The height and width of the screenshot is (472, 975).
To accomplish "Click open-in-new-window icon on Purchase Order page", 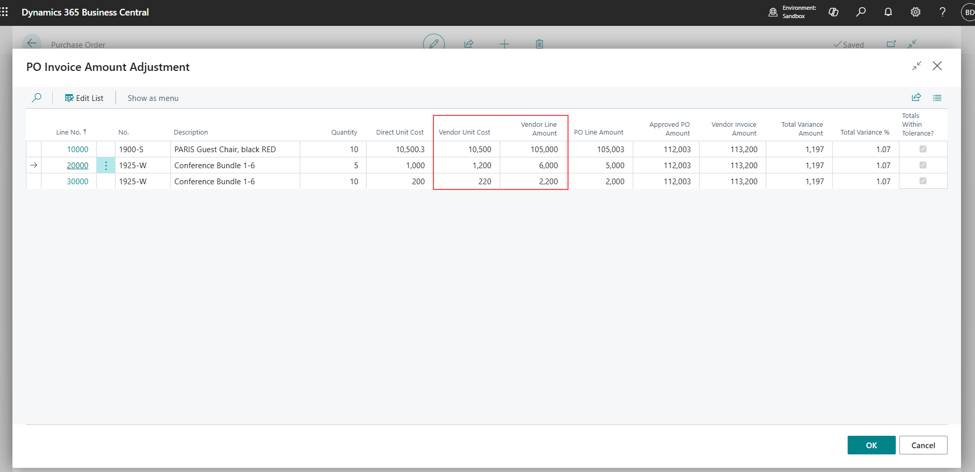I will (891, 44).
